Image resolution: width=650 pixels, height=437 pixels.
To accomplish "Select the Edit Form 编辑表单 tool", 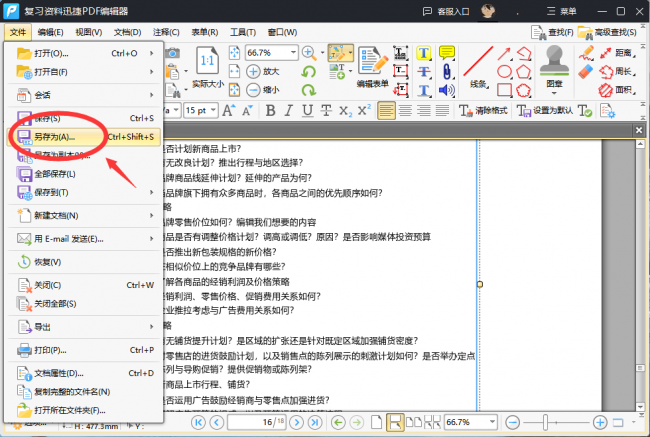I will (x=372, y=66).
